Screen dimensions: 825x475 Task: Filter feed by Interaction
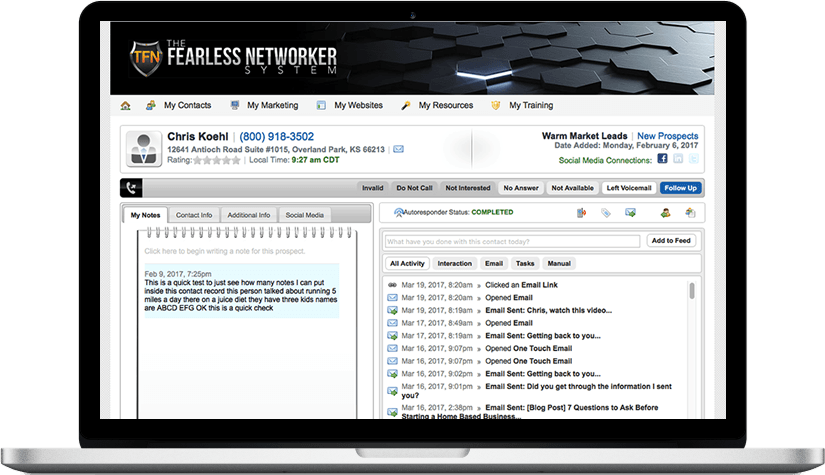[455, 264]
